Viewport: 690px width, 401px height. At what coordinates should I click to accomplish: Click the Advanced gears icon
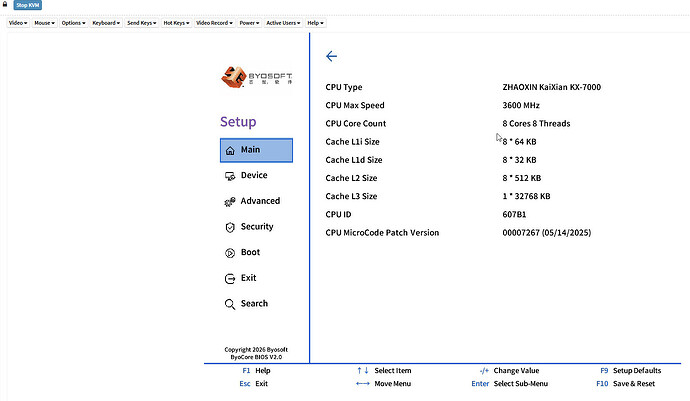[x=230, y=202]
